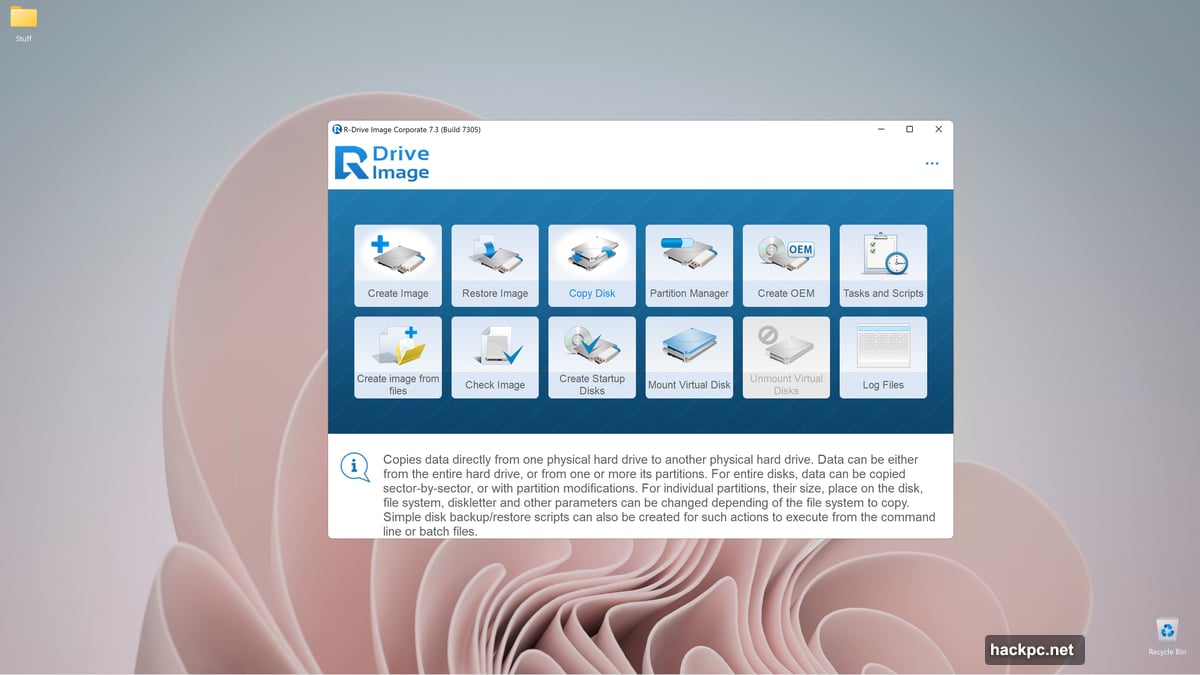Screen dimensions: 1200x675
Task: Minimize the R-Drive Image window
Action: pyautogui.click(x=880, y=129)
